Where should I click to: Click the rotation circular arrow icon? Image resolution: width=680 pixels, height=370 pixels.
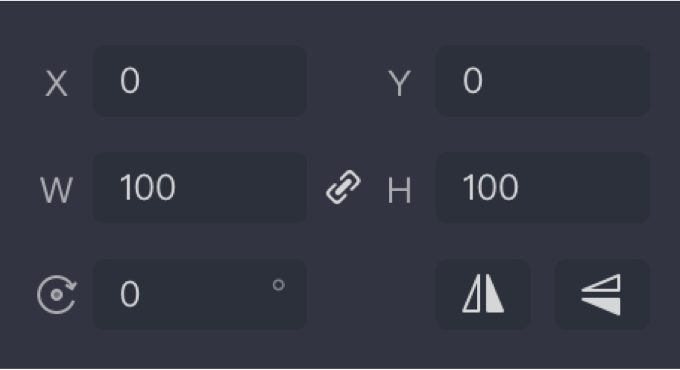click(x=57, y=295)
